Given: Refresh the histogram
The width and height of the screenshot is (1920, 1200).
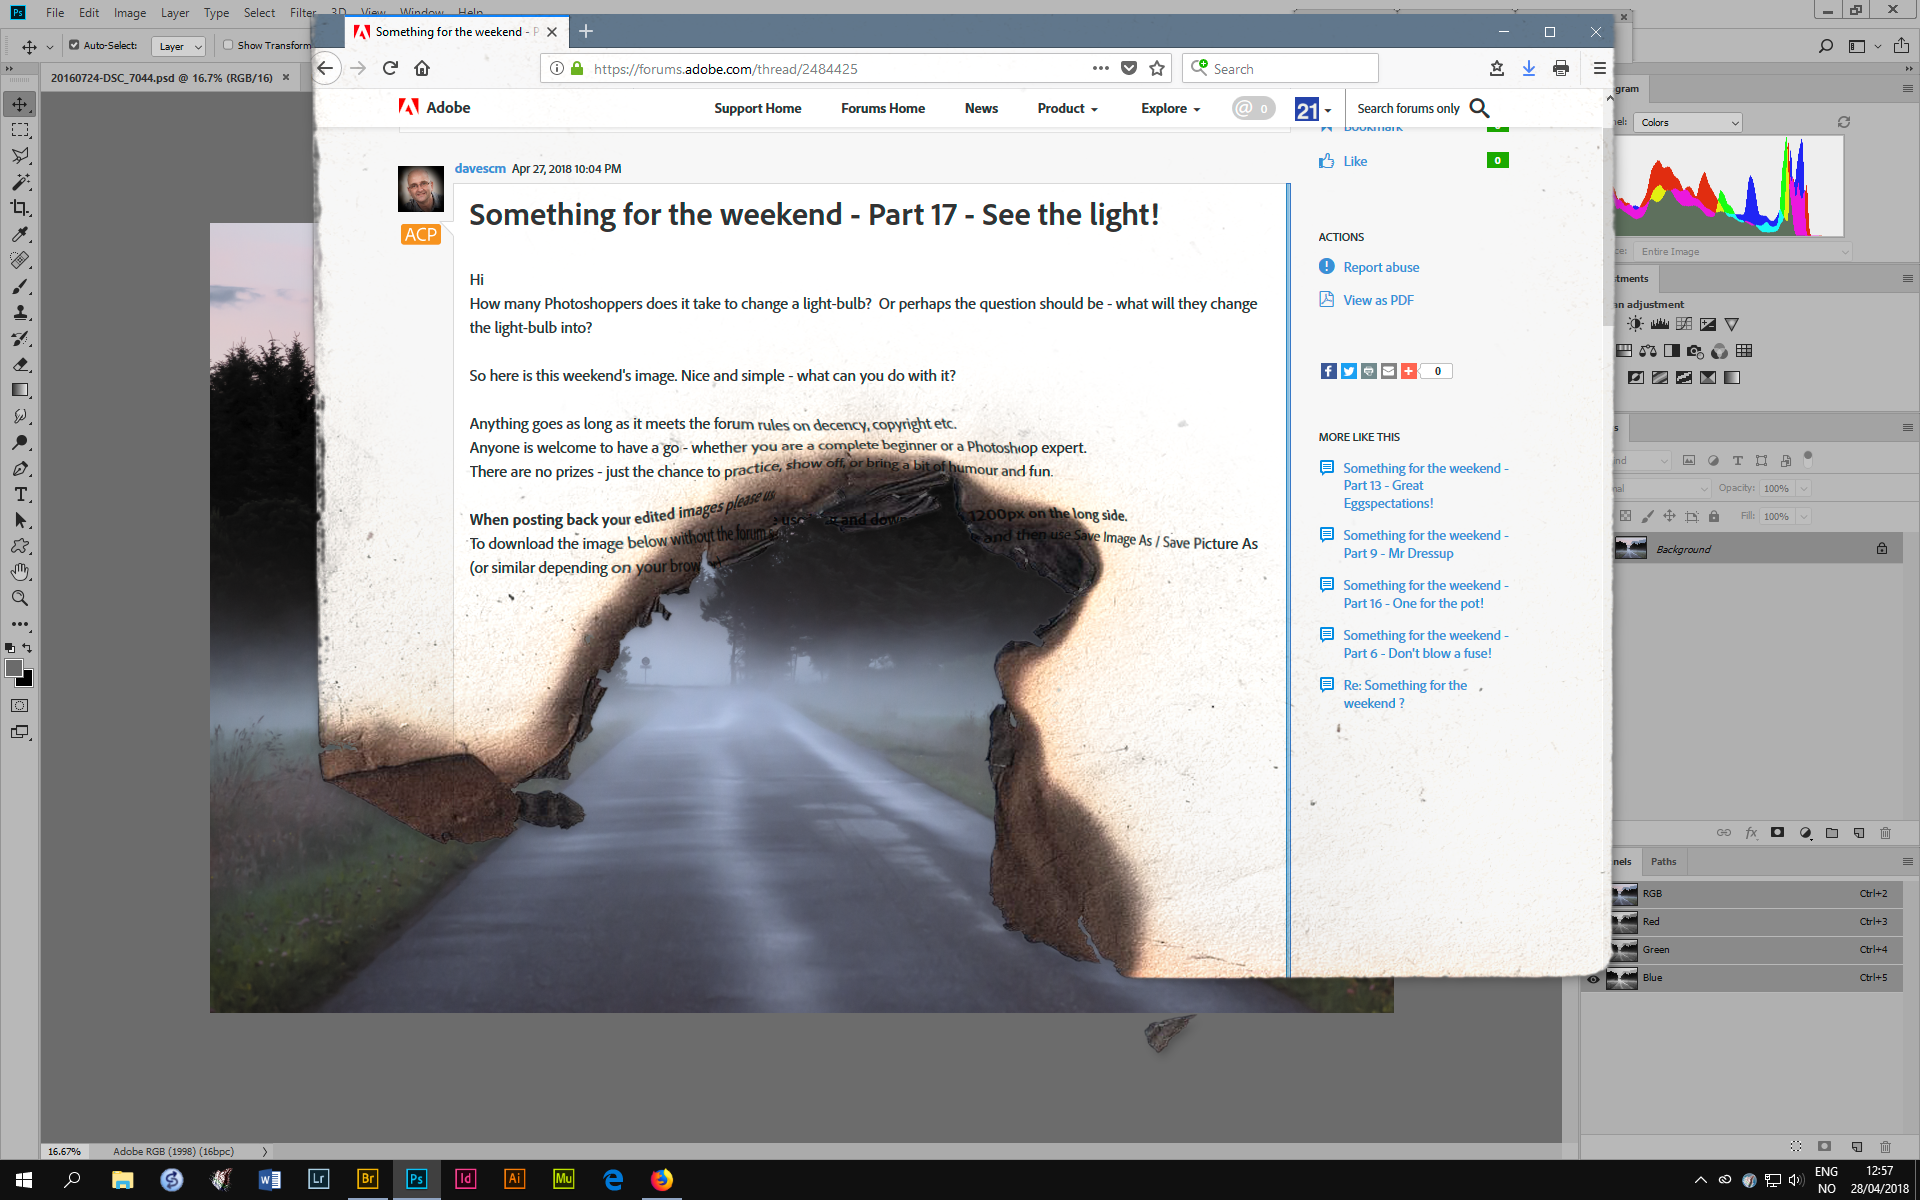Looking at the screenshot, I should [1844, 122].
